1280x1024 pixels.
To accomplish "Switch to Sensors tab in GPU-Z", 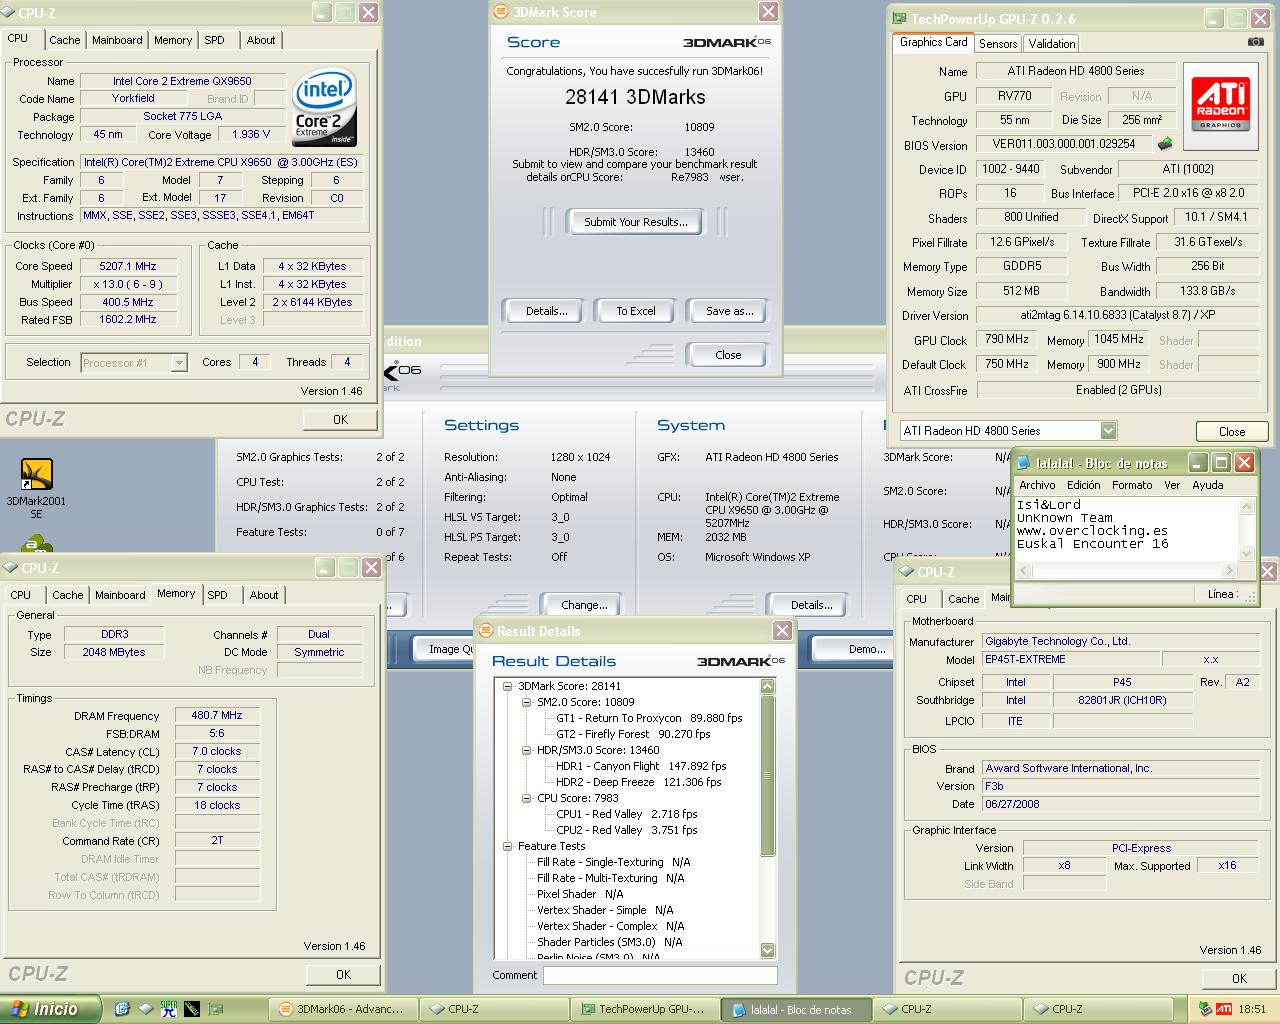I will pos(998,43).
